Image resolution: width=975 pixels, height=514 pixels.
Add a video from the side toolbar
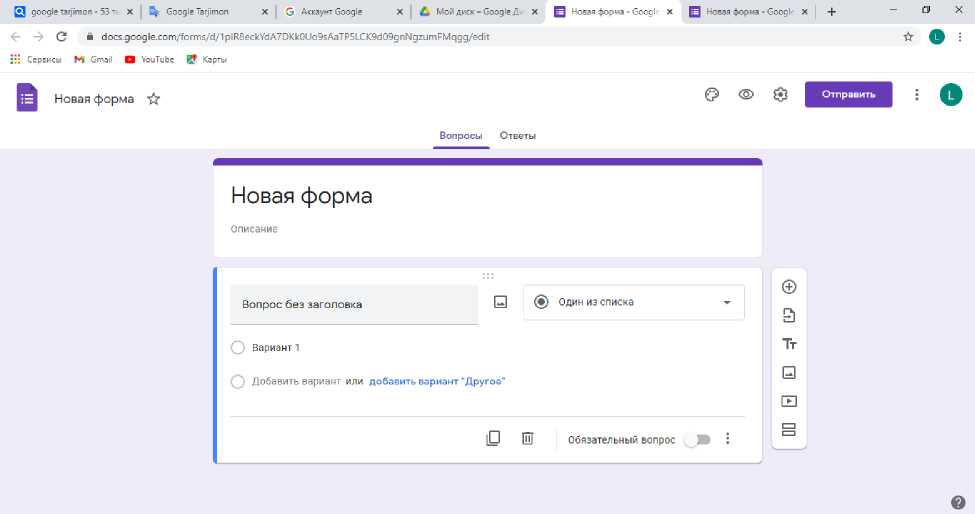pyautogui.click(x=789, y=401)
